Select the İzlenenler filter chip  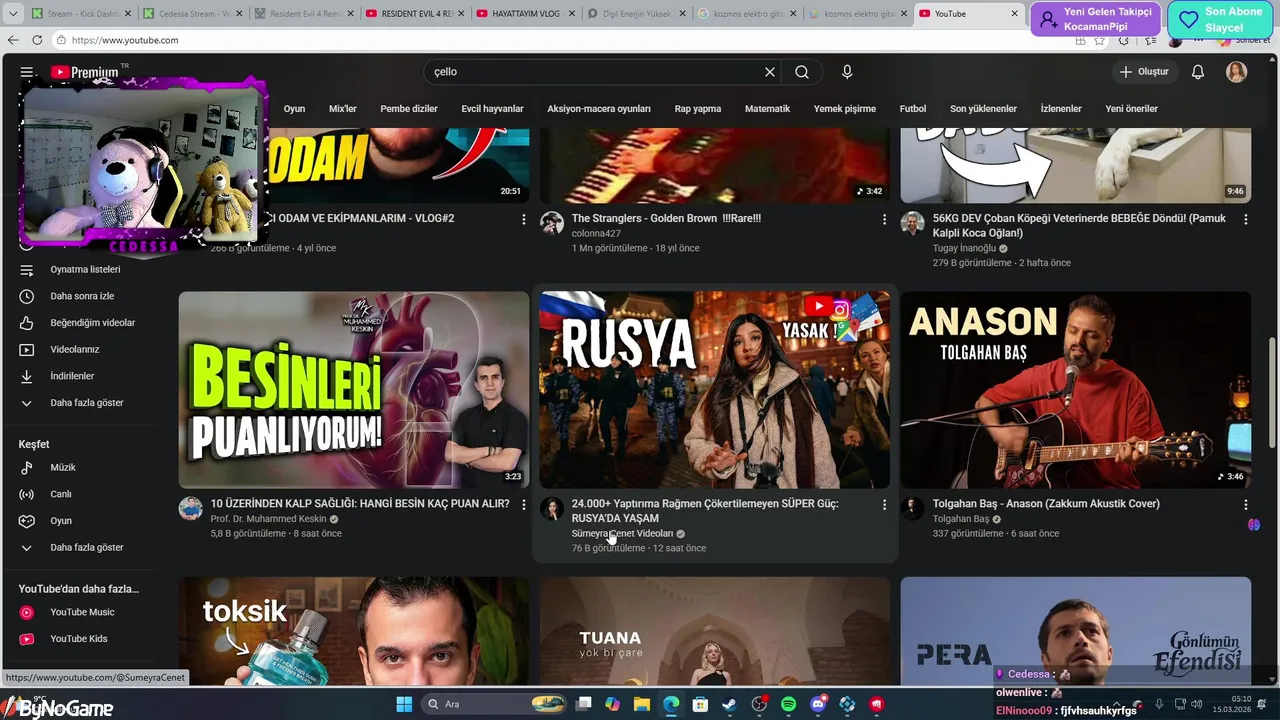tap(1061, 109)
